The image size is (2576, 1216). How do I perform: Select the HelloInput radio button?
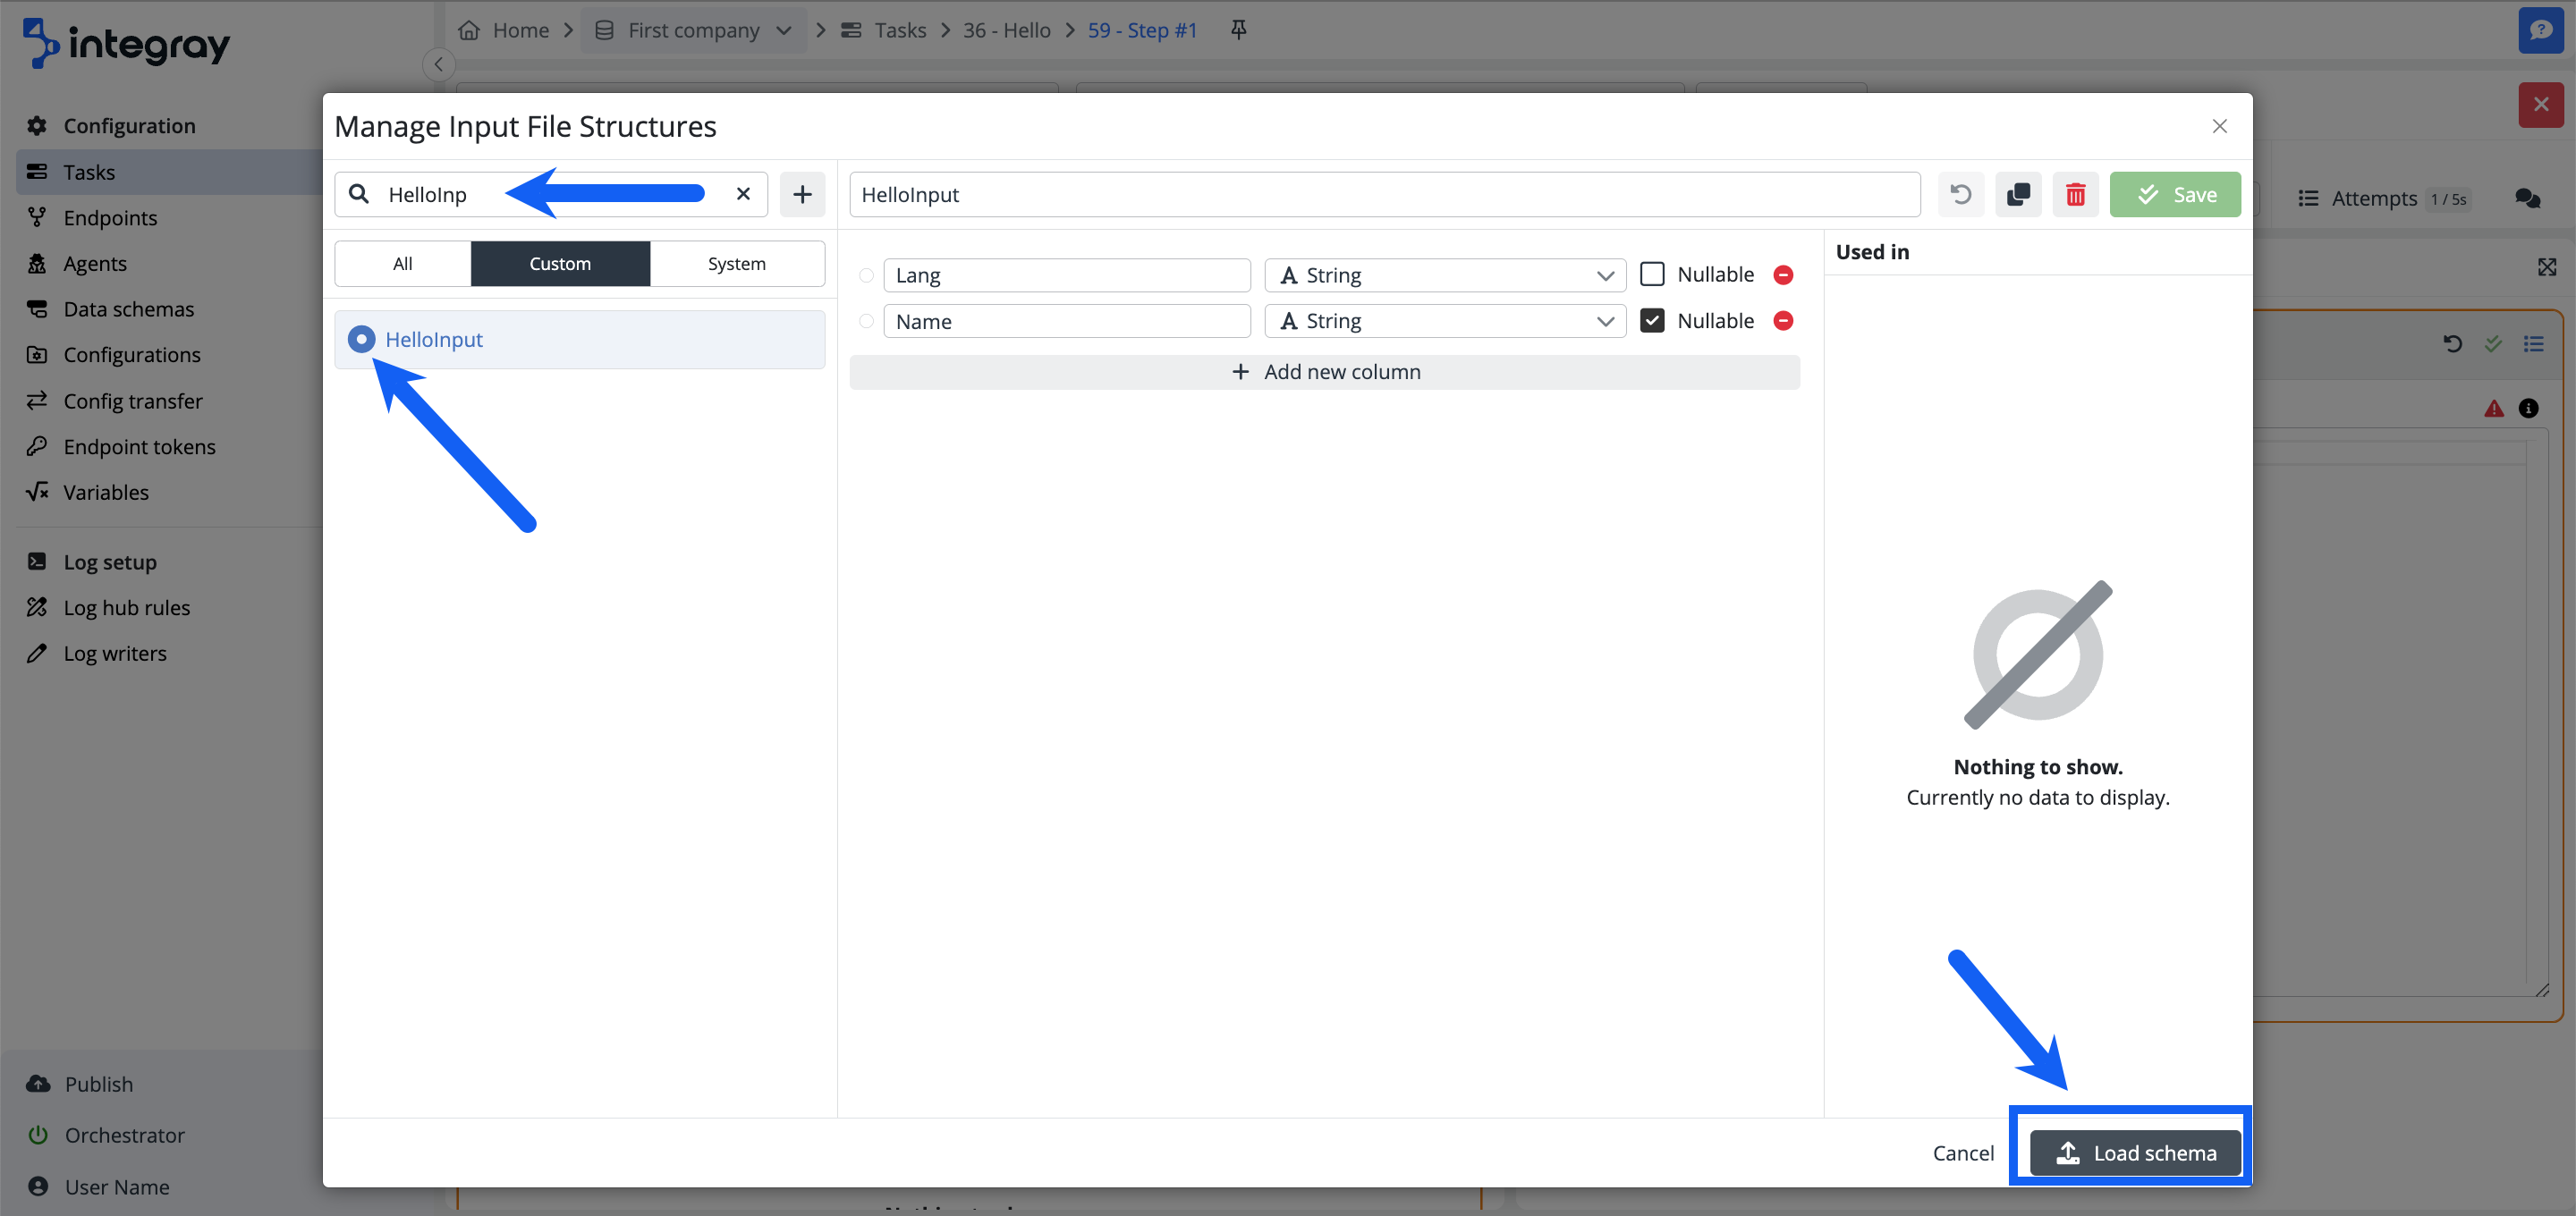point(361,339)
